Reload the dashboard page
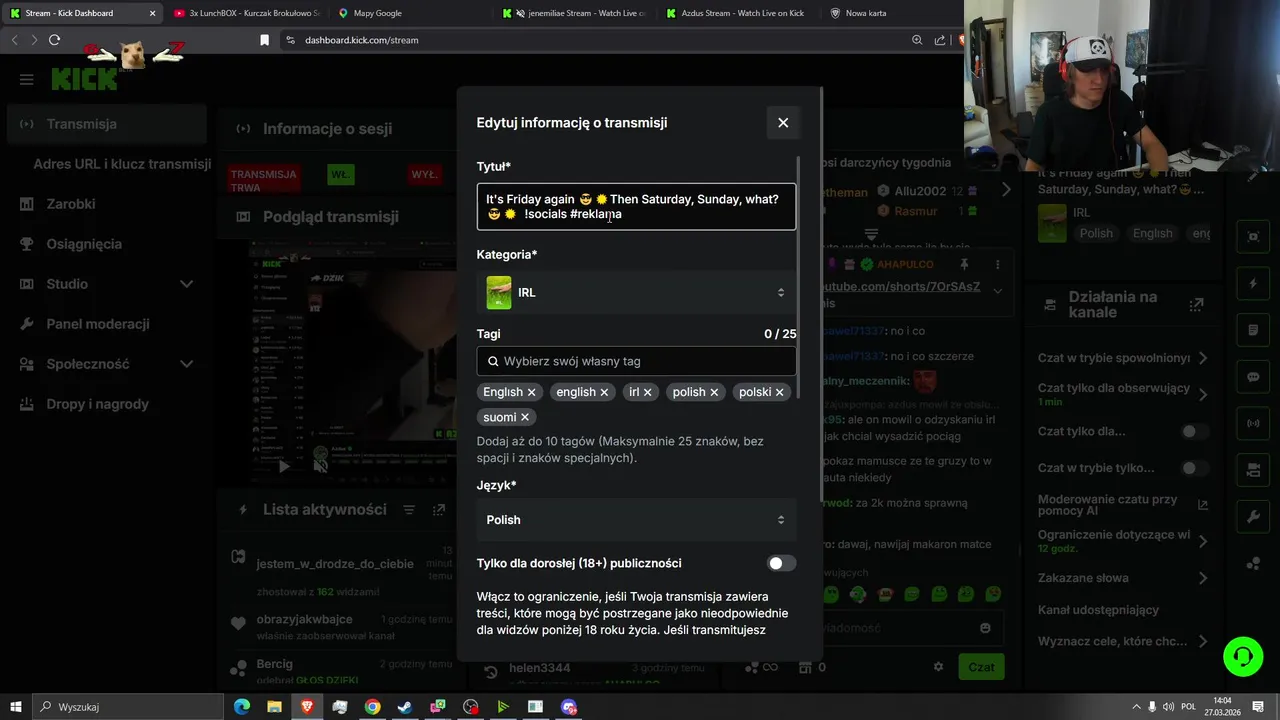The image size is (1280, 720). pyautogui.click(x=54, y=40)
